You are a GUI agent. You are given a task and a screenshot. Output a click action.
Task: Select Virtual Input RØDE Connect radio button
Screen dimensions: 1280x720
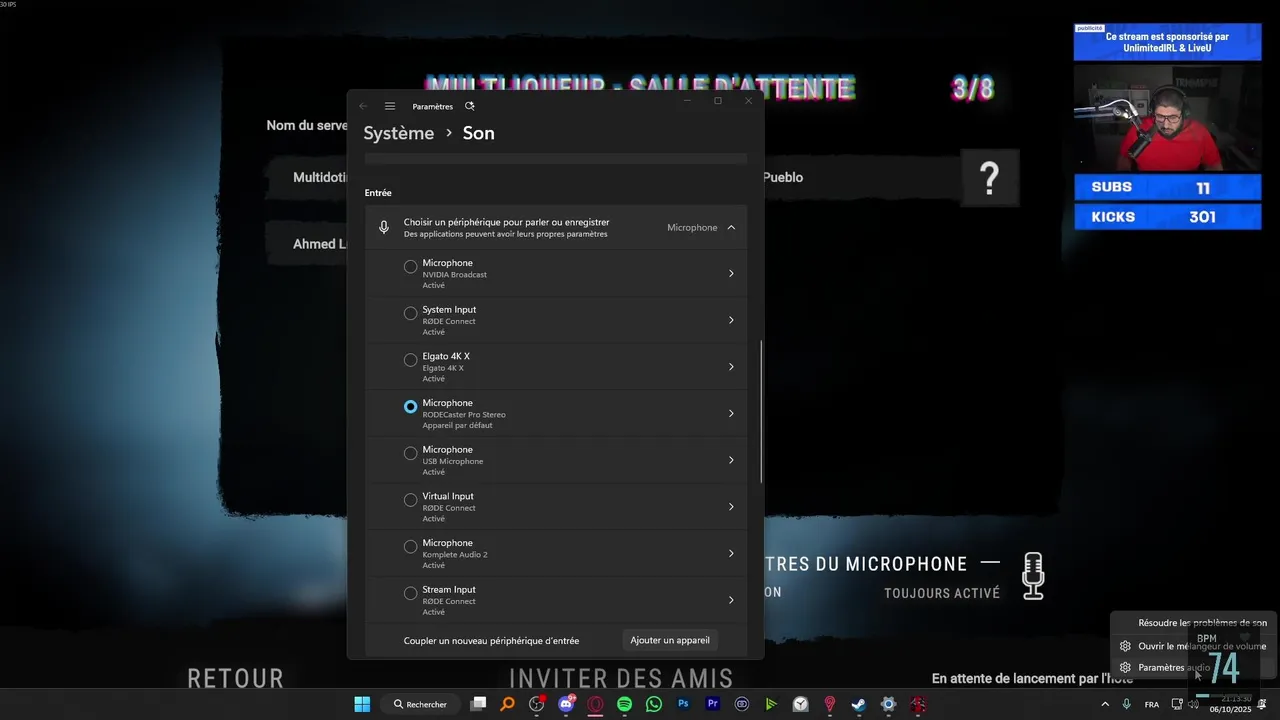click(x=410, y=500)
